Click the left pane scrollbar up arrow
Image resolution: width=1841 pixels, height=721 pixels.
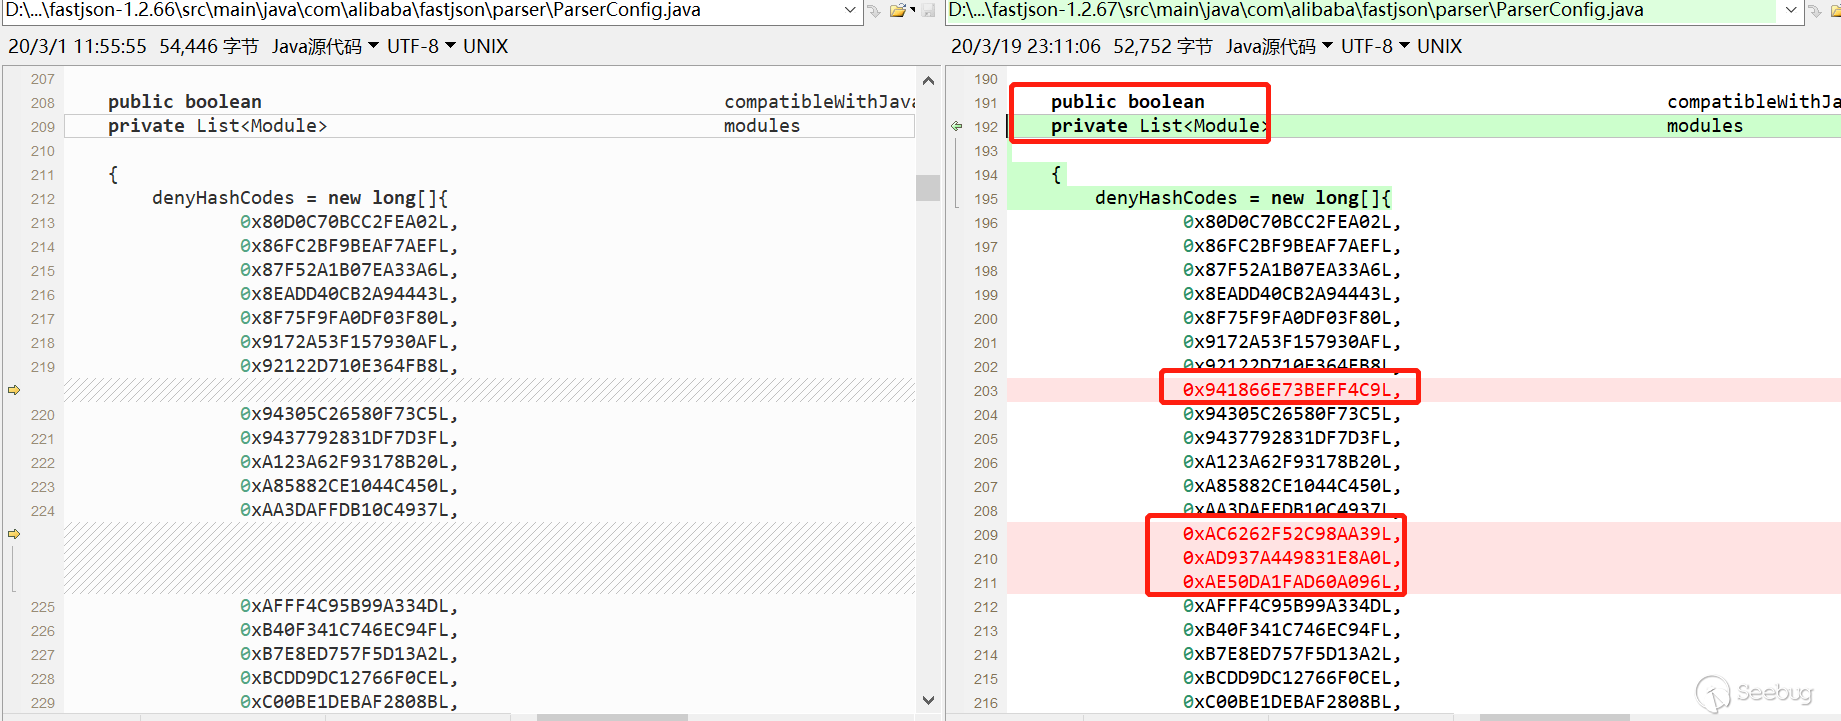pyautogui.click(x=928, y=80)
